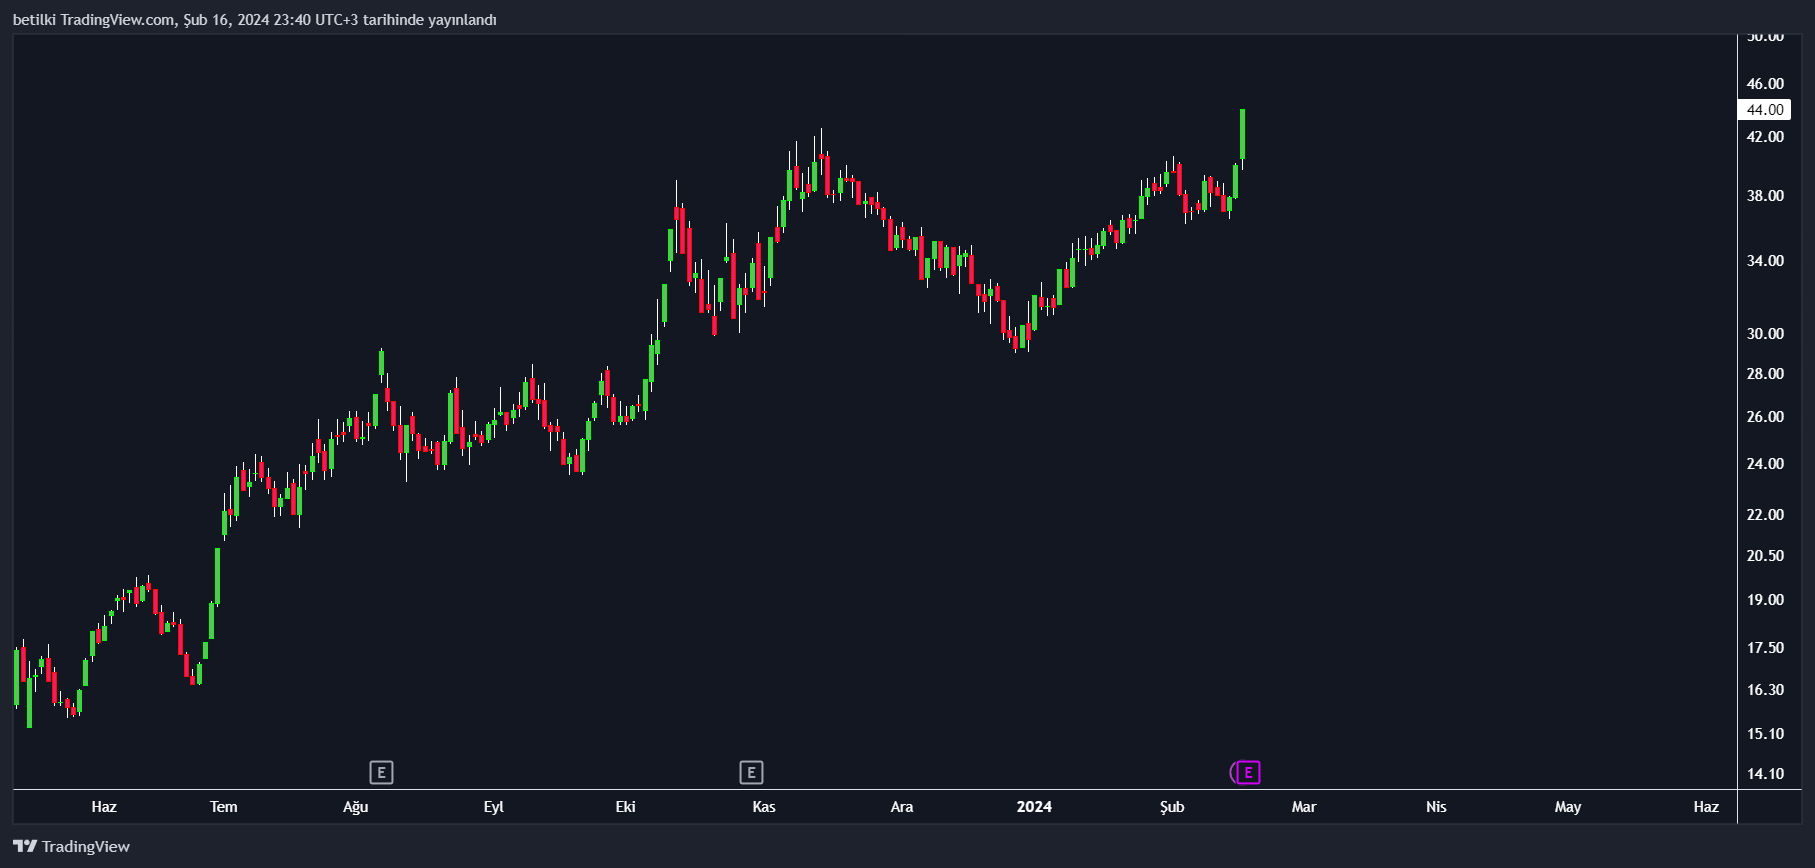The height and width of the screenshot is (868, 1815).
Task: Click the 15.10 price axis label
Action: (1765, 734)
